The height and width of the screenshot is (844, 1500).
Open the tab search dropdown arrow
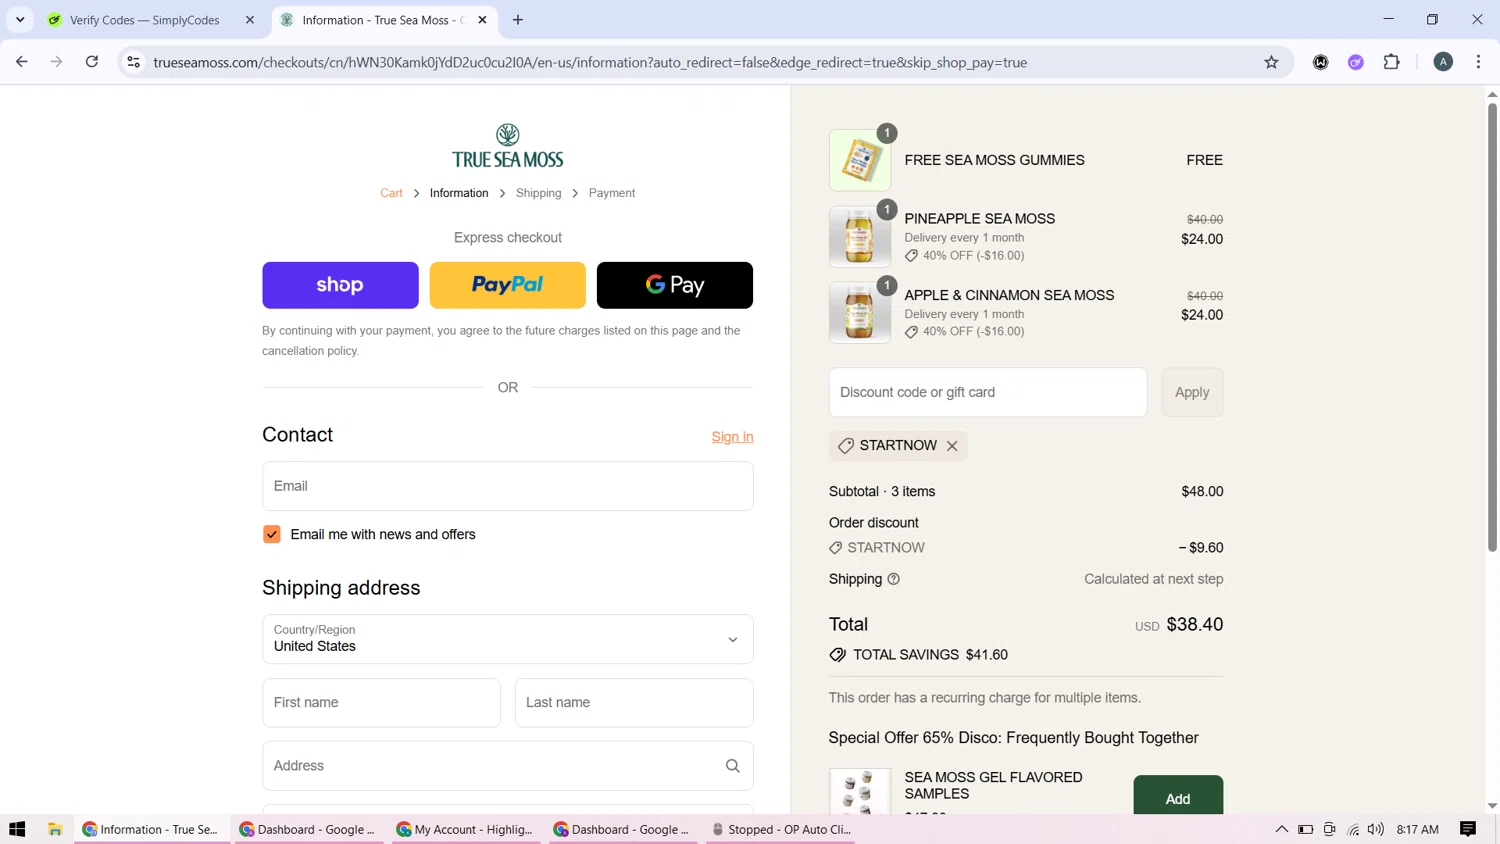pyautogui.click(x=20, y=20)
